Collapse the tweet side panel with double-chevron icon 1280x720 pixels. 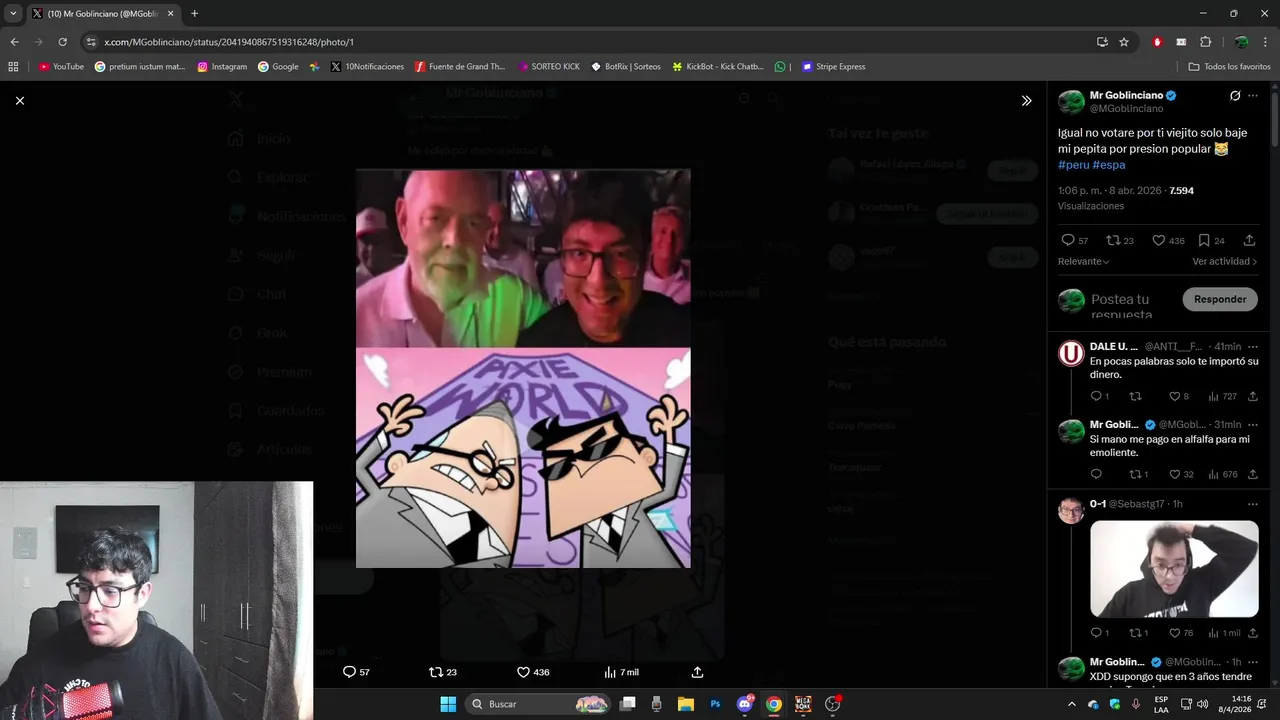pyautogui.click(x=1026, y=100)
